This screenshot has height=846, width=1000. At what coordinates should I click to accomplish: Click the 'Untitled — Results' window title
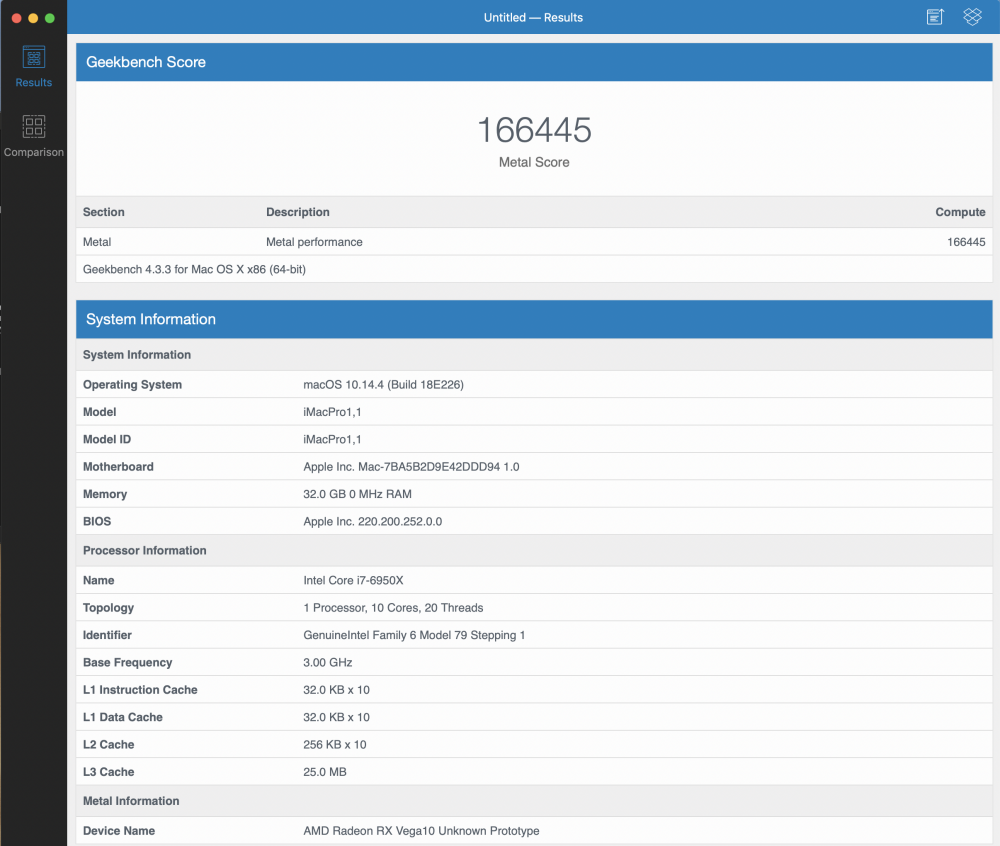(x=533, y=18)
